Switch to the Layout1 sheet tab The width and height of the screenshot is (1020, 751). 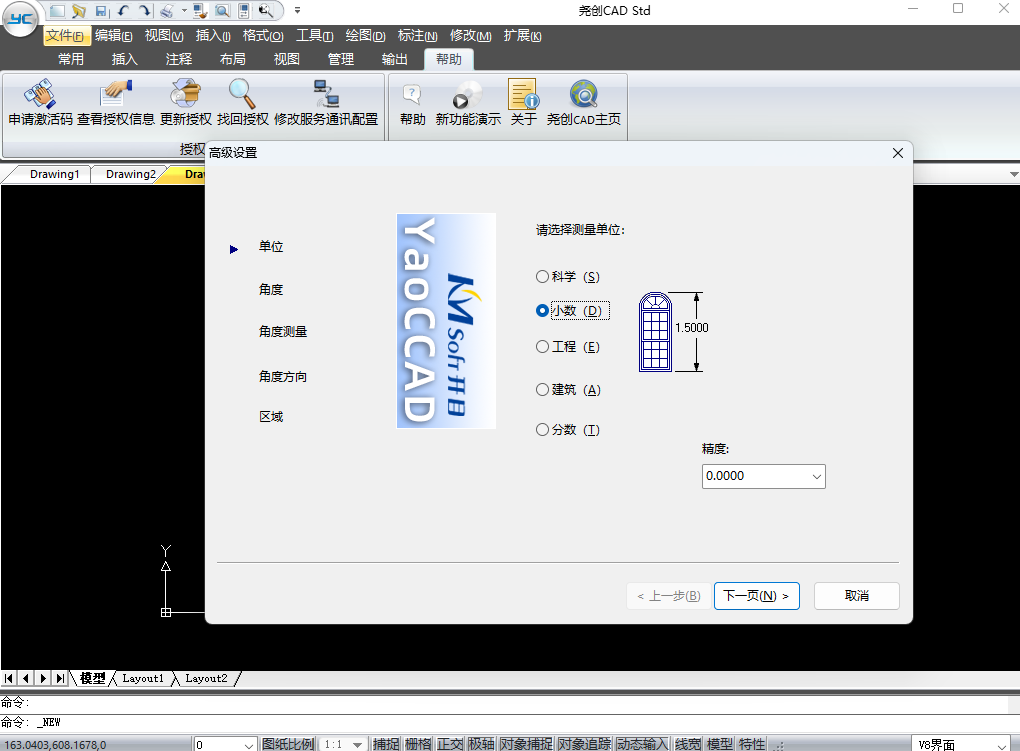point(142,678)
